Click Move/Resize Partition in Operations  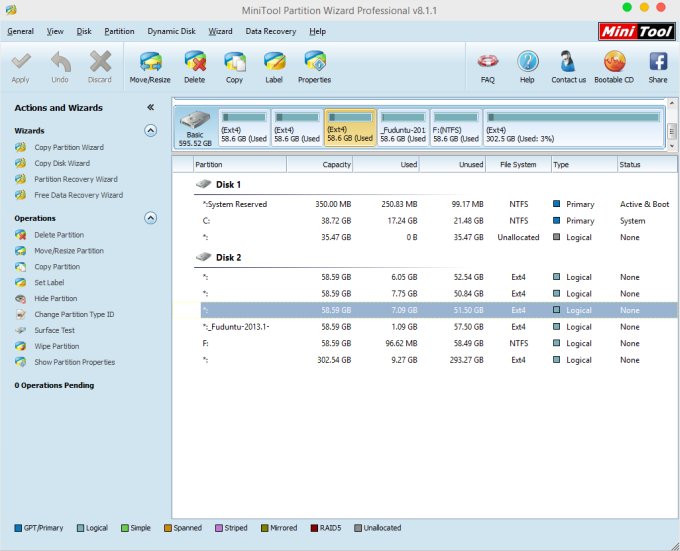69,251
